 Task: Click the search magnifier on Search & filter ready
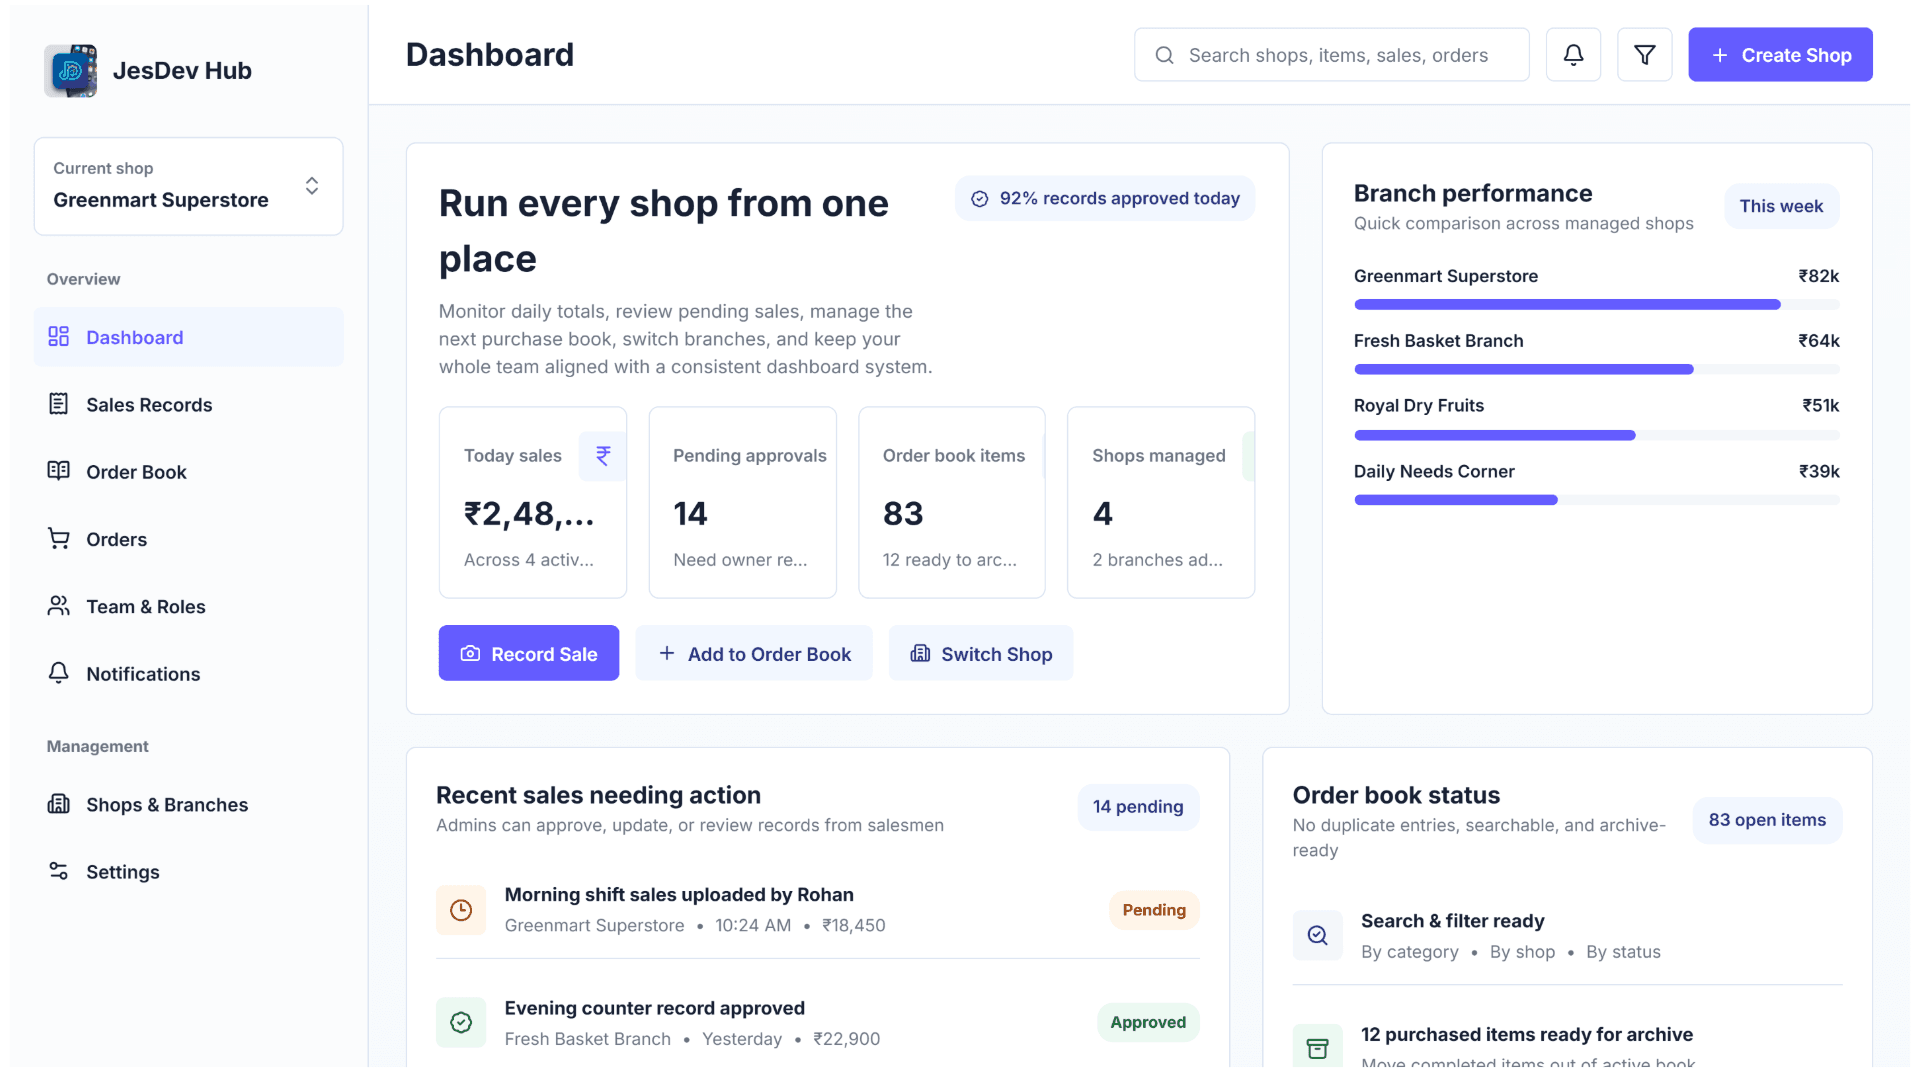tap(1317, 935)
